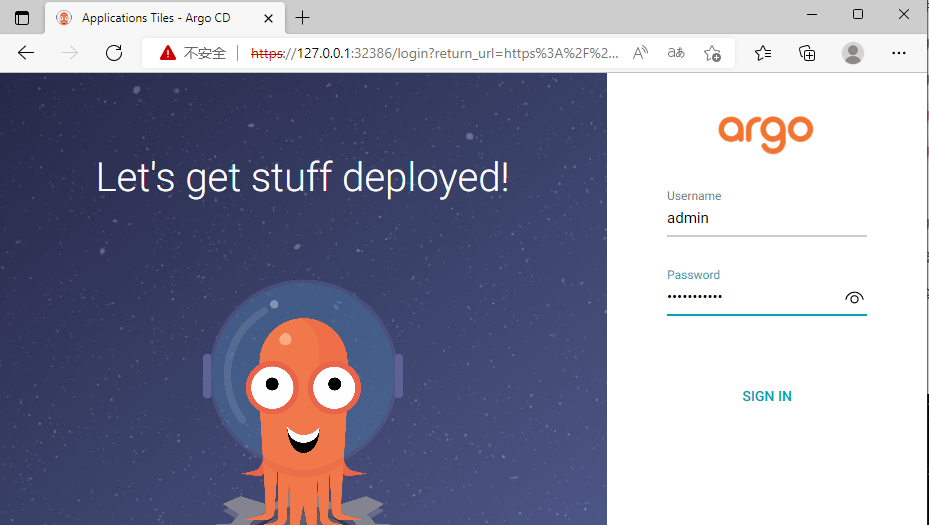Image resolution: width=929 pixels, height=525 pixels.
Task: Open the Settings and more ellipsis menu
Action: (899, 53)
